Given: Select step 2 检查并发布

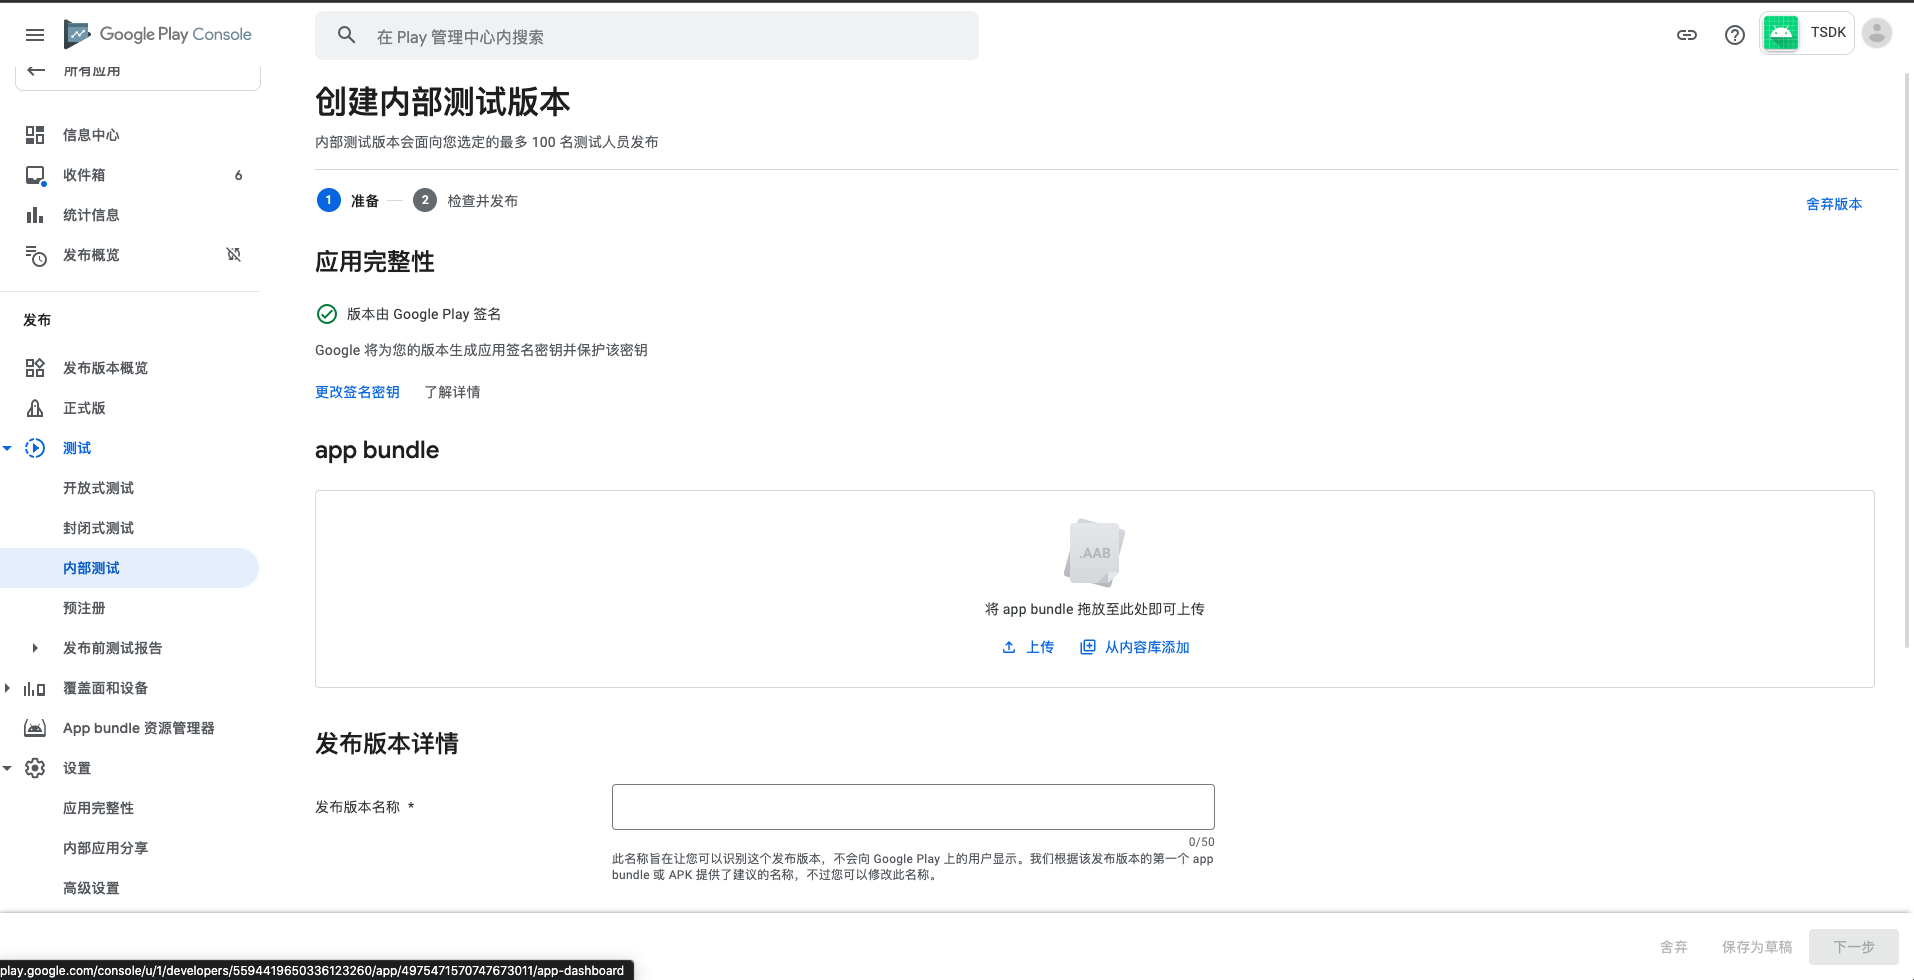Looking at the screenshot, I should point(465,200).
